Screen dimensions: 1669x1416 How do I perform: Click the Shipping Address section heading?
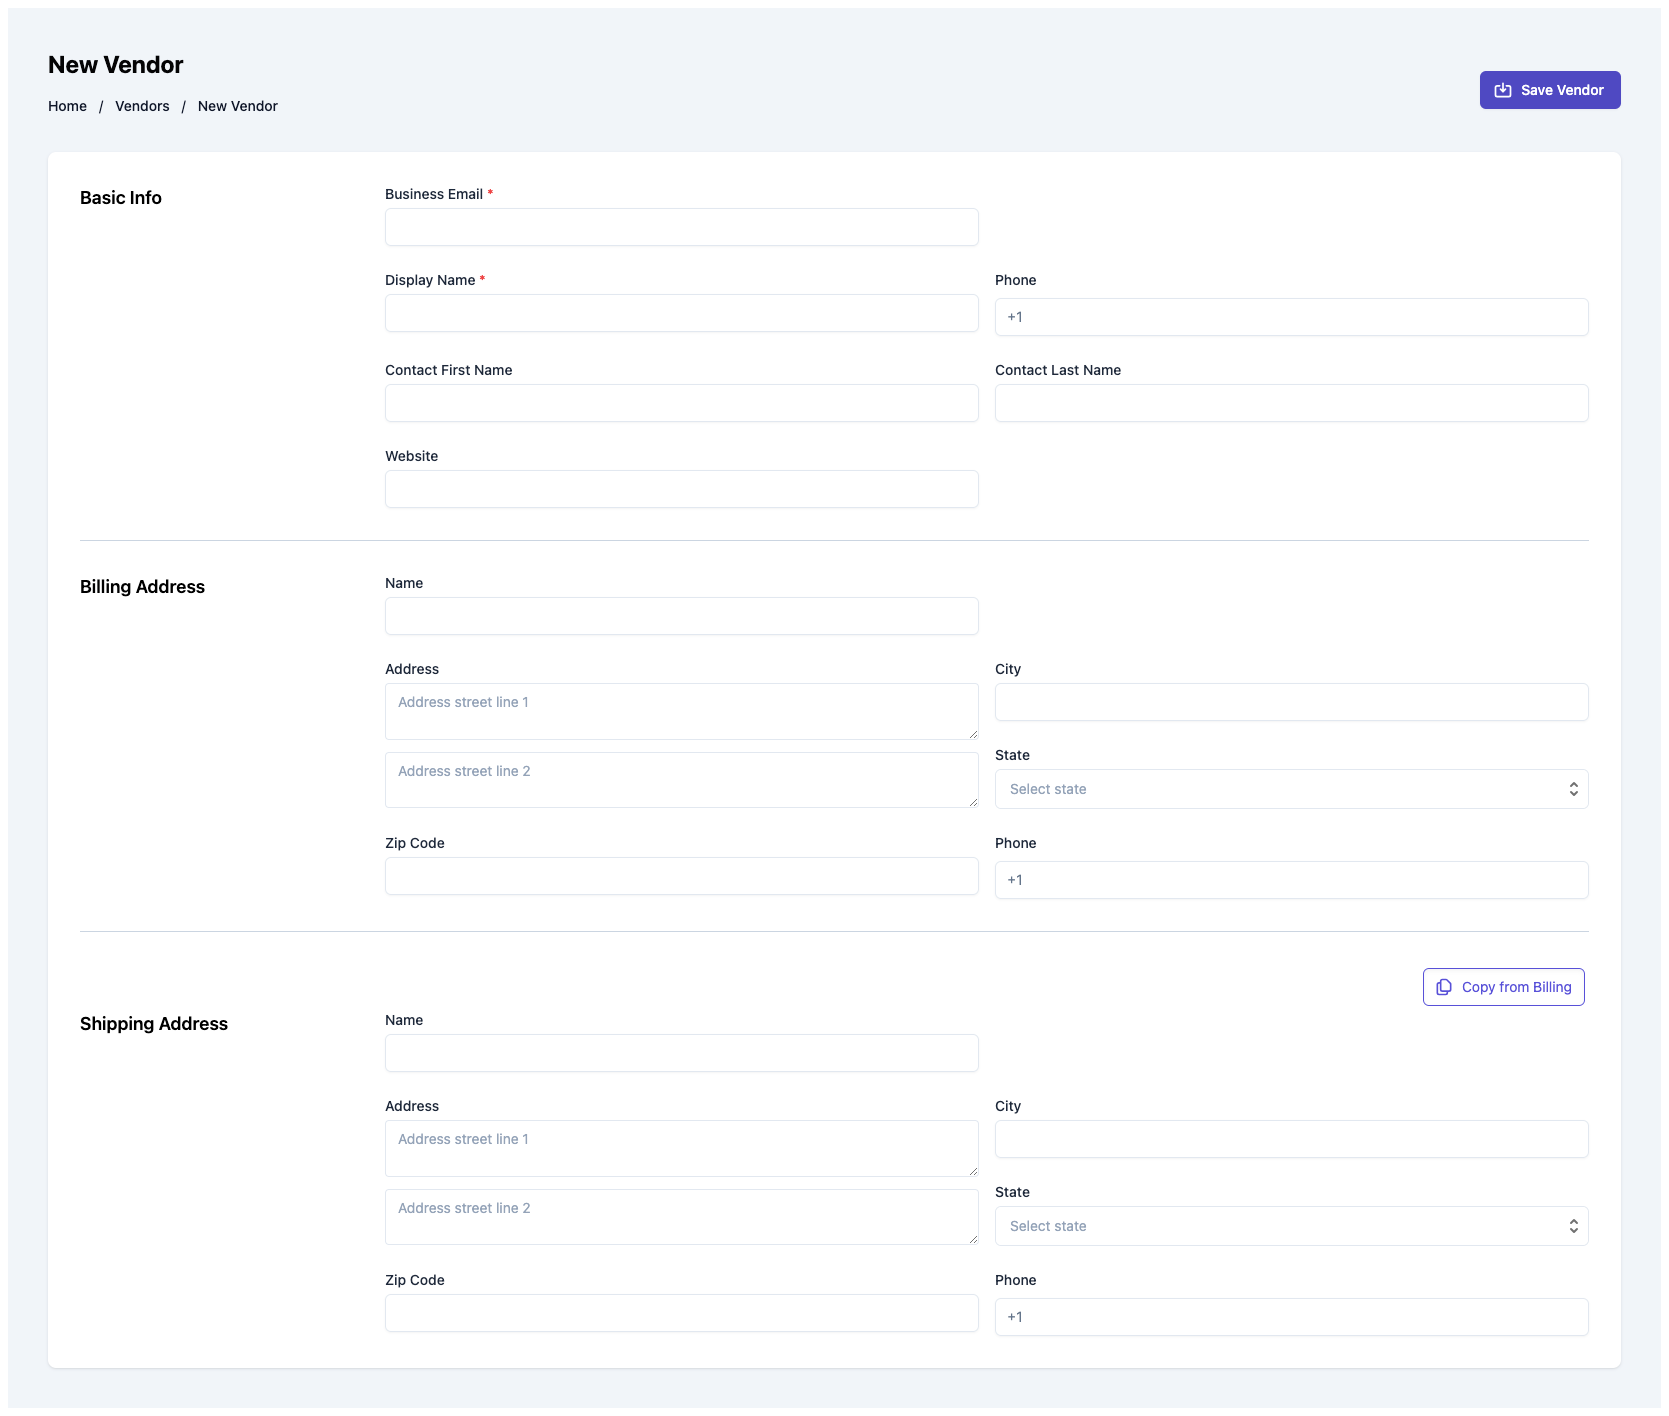pyautogui.click(x=154, y=1024)
